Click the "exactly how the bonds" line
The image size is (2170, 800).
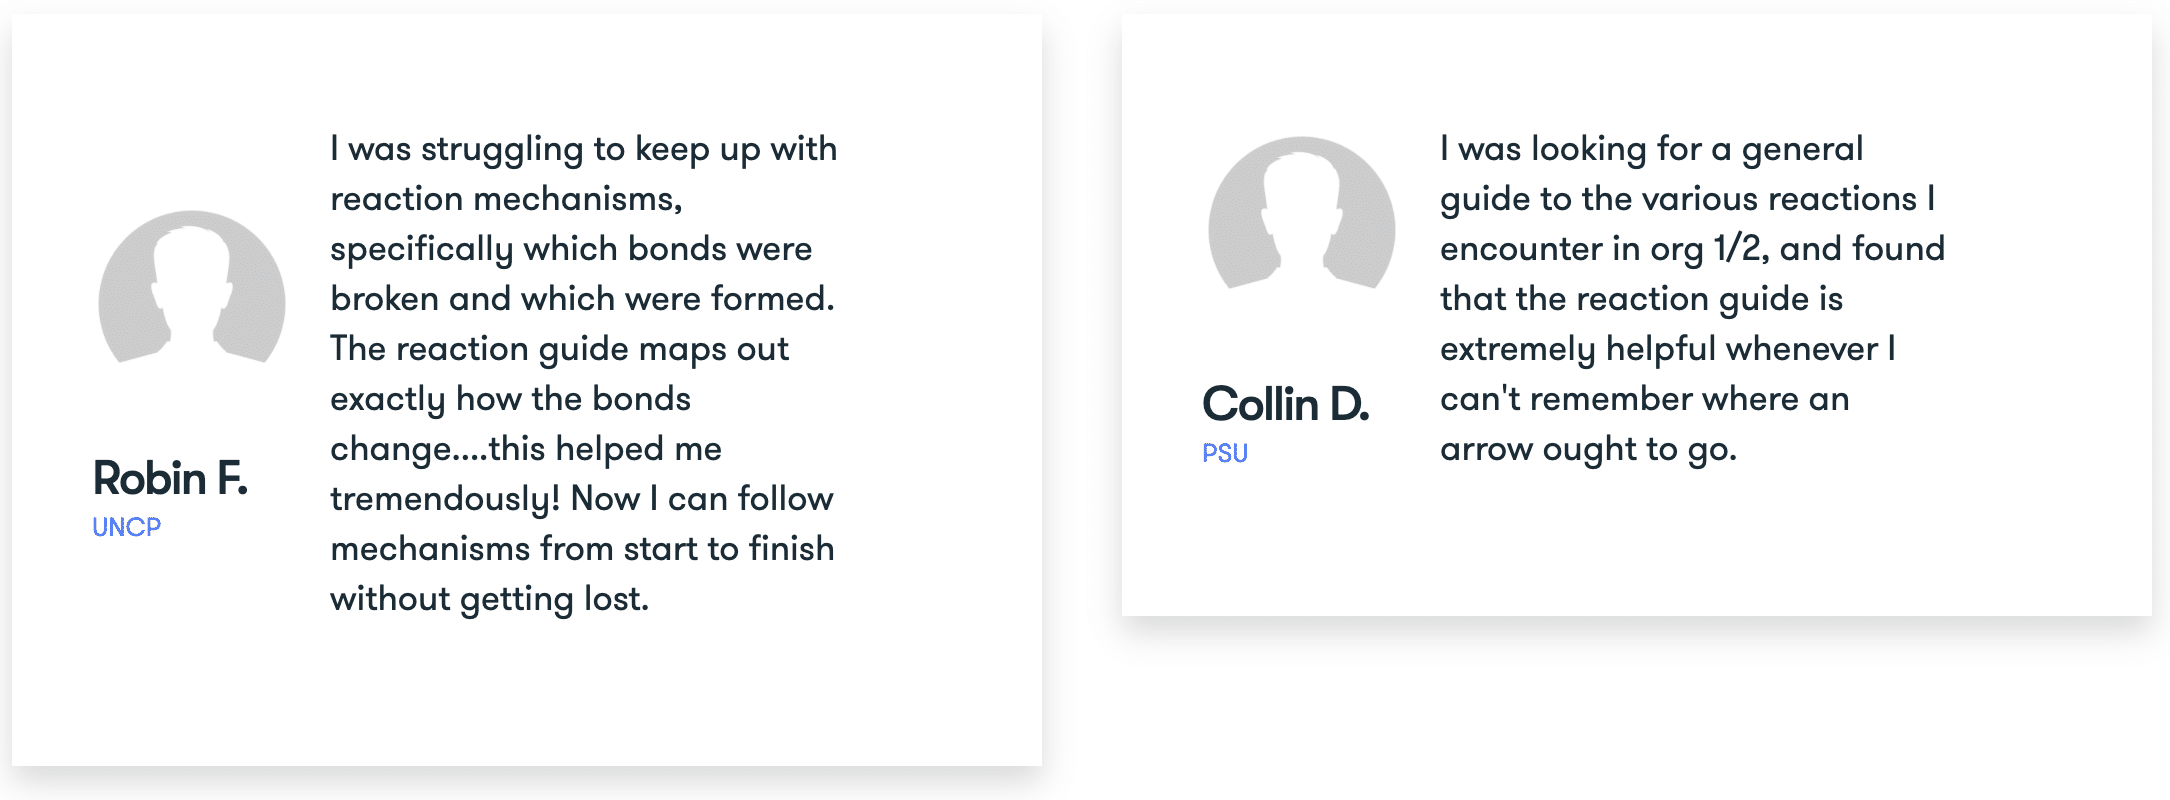click(x=510, y=399)
